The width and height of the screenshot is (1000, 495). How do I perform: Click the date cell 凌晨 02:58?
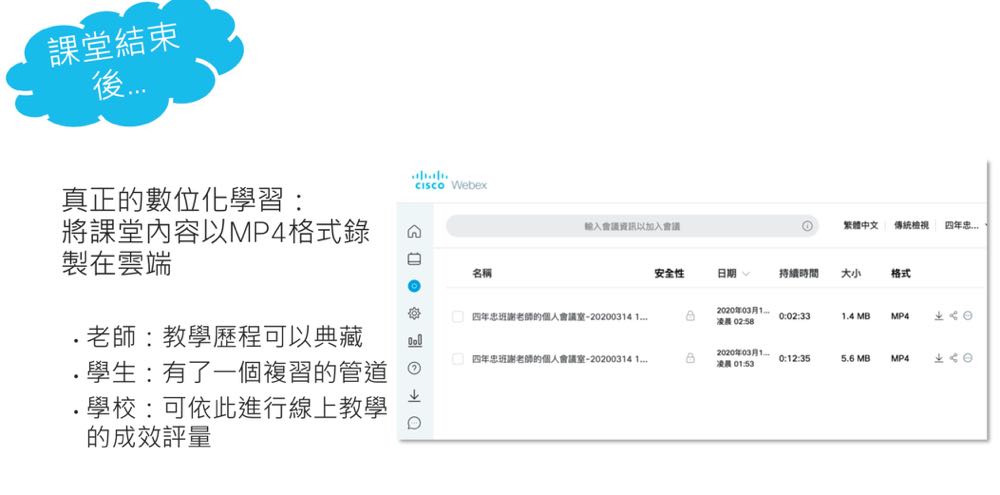point(735,322)
